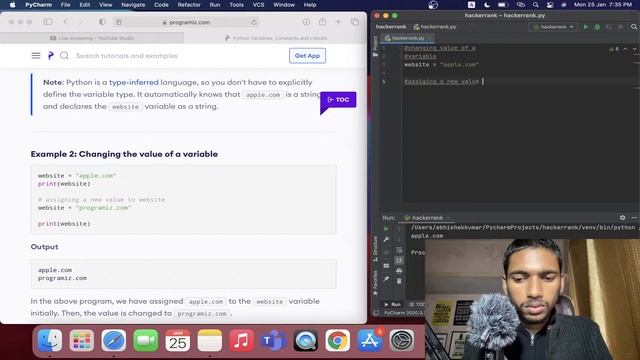Click the print icon in Run panel
This screenshot has height=360, width=640.
pos(399,271)
